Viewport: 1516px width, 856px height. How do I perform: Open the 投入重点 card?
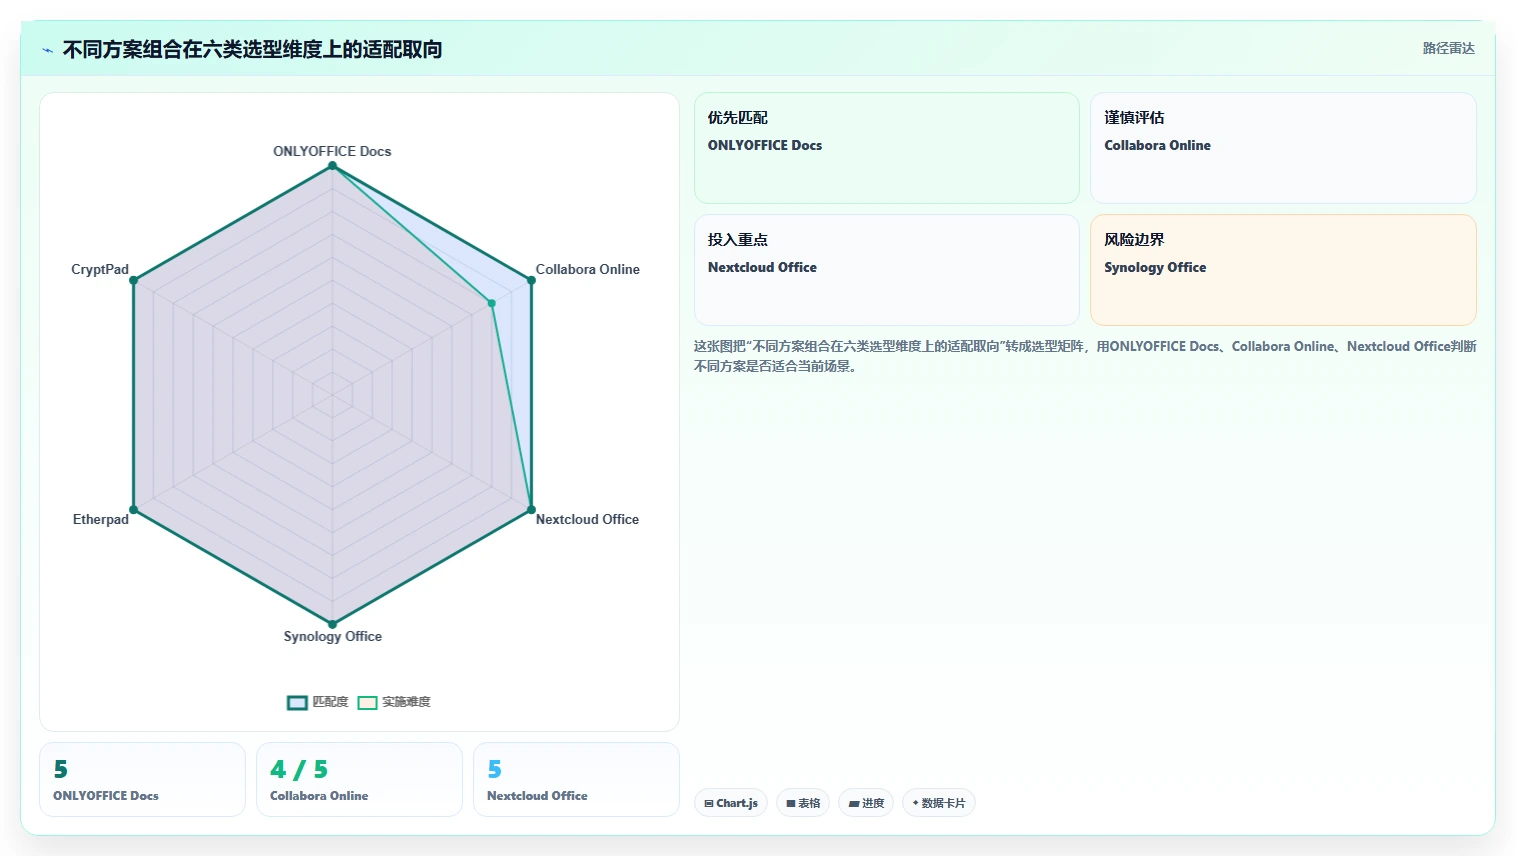coord(886,270)
